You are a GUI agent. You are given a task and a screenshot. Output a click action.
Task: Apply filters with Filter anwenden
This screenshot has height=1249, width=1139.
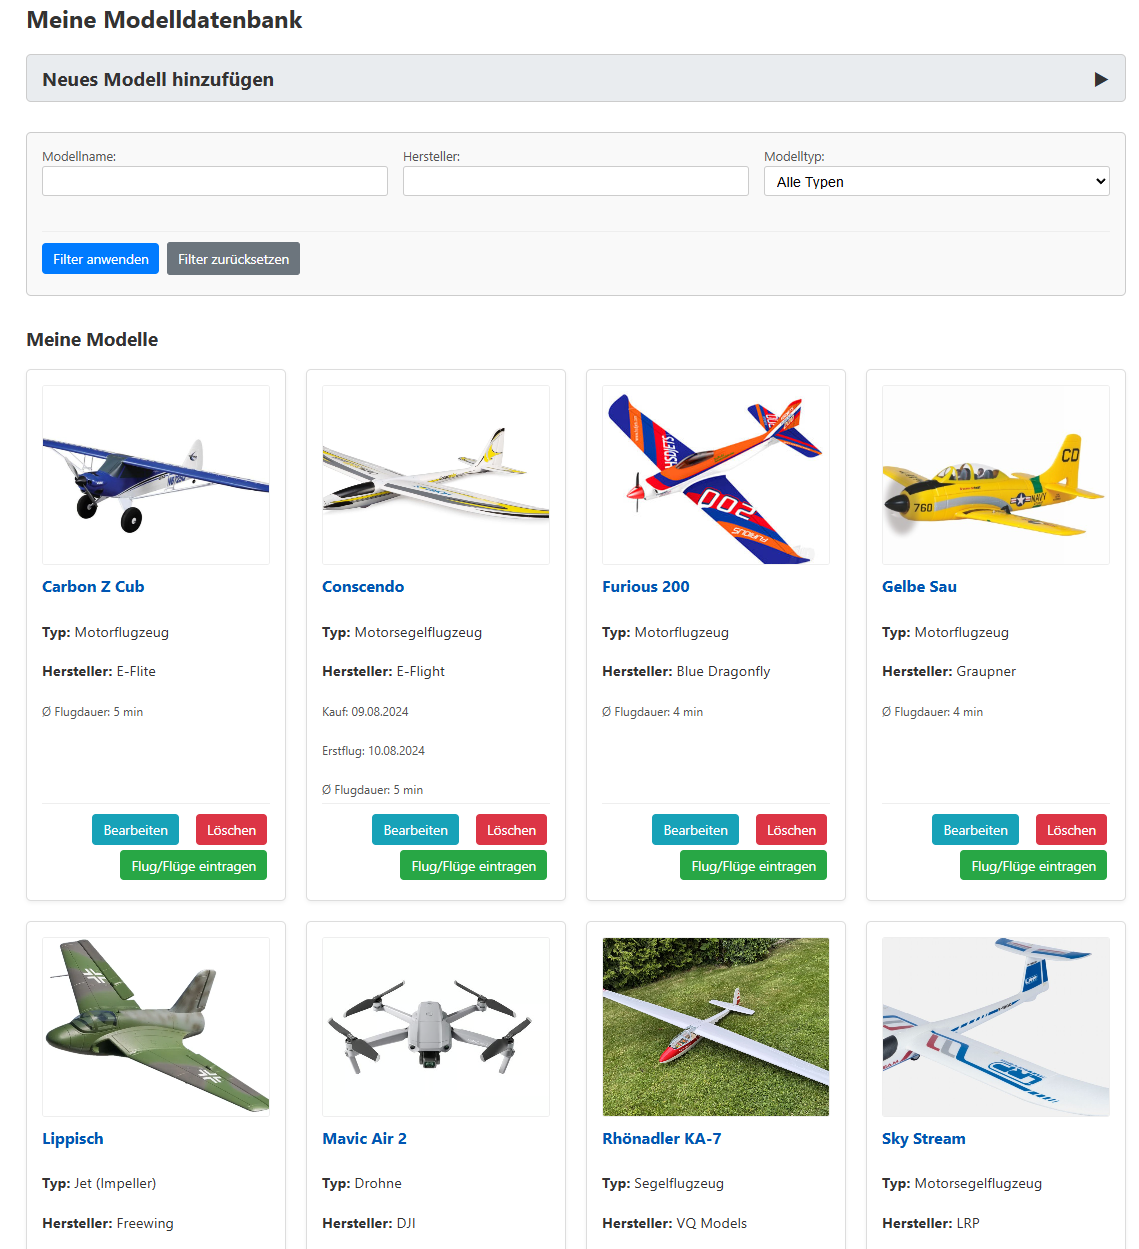(100, 259)
